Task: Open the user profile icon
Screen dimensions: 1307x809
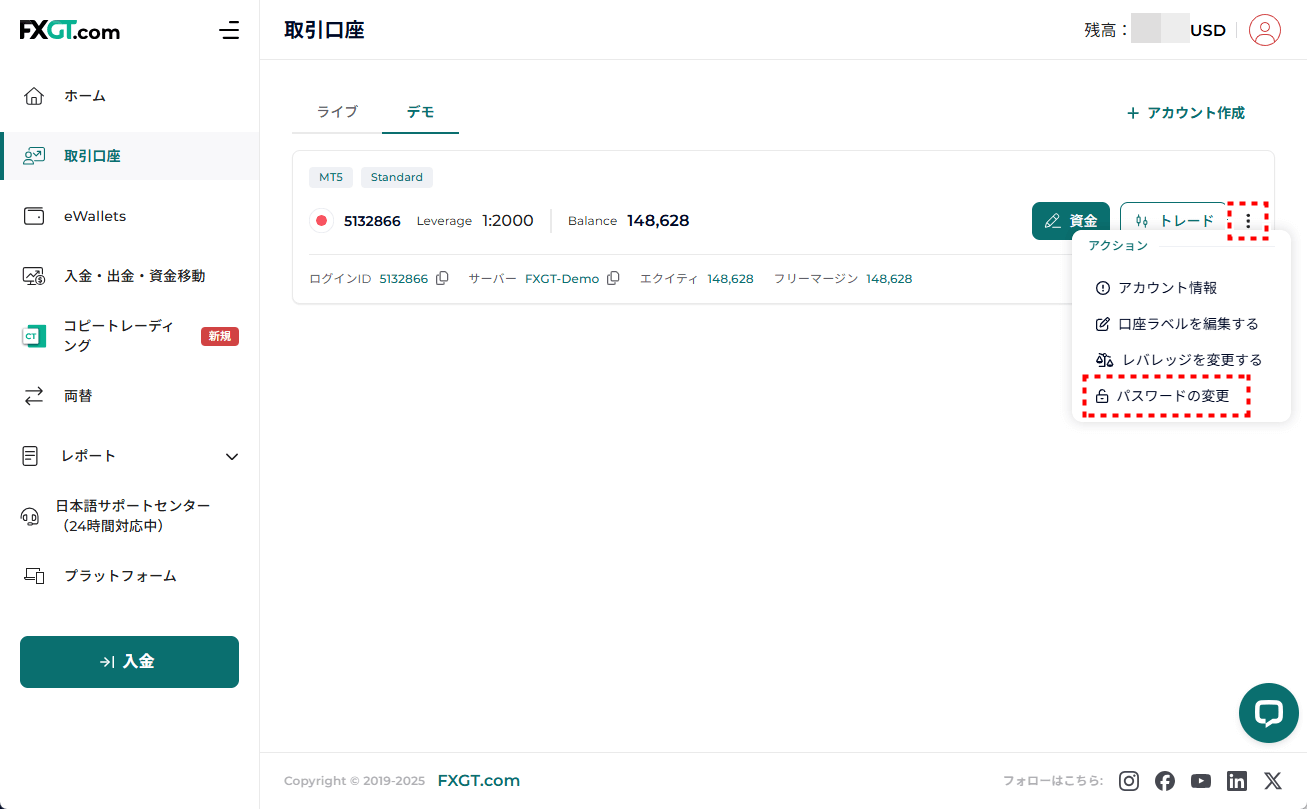Action: (1265, 30)
